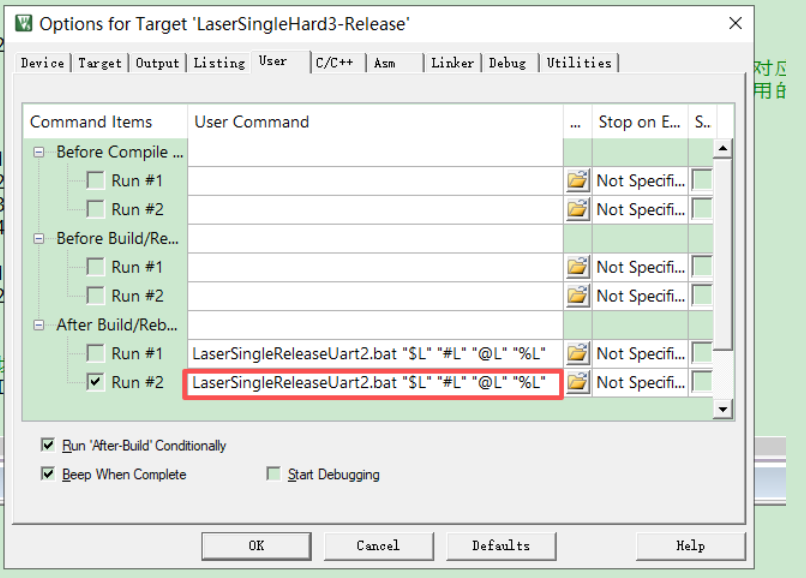Image resolution: width=806 pixels, height=578 pixels.
Task: Click the Keil icon in the dialog title bar
Action: point(24,23)
